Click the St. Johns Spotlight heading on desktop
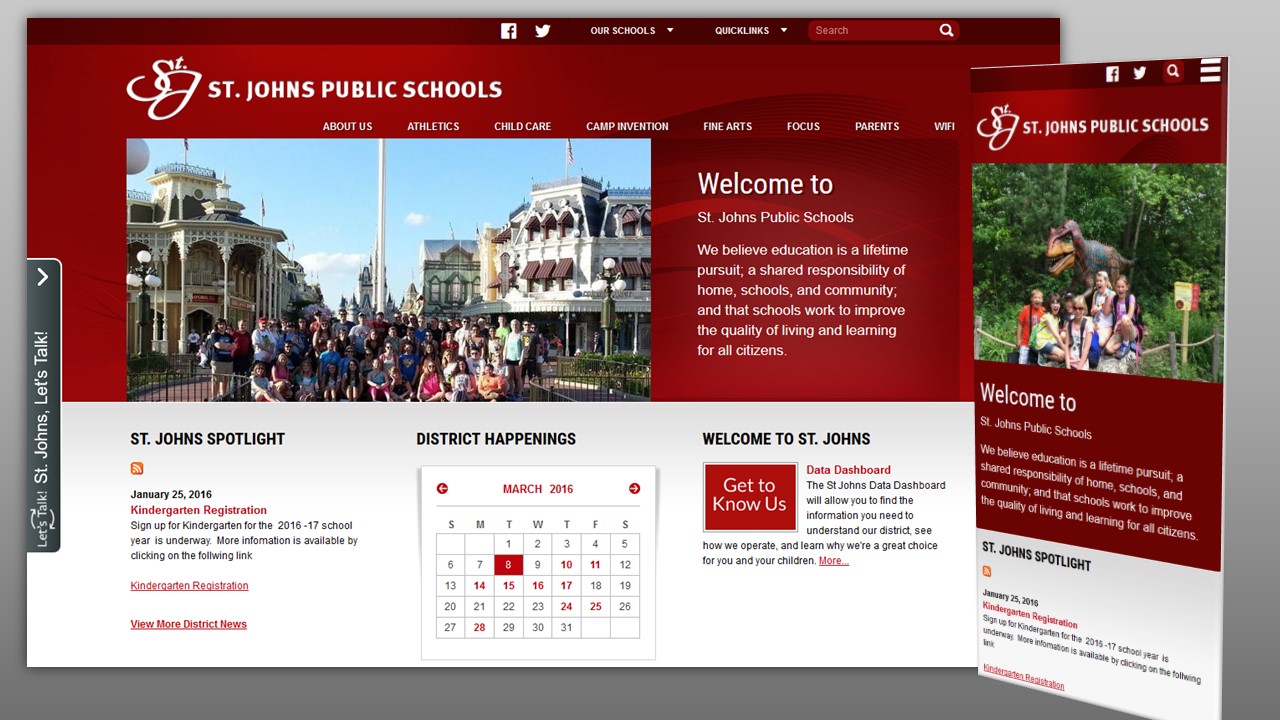The width and height of the screenshot is (1280, 720). coord(208,439)
